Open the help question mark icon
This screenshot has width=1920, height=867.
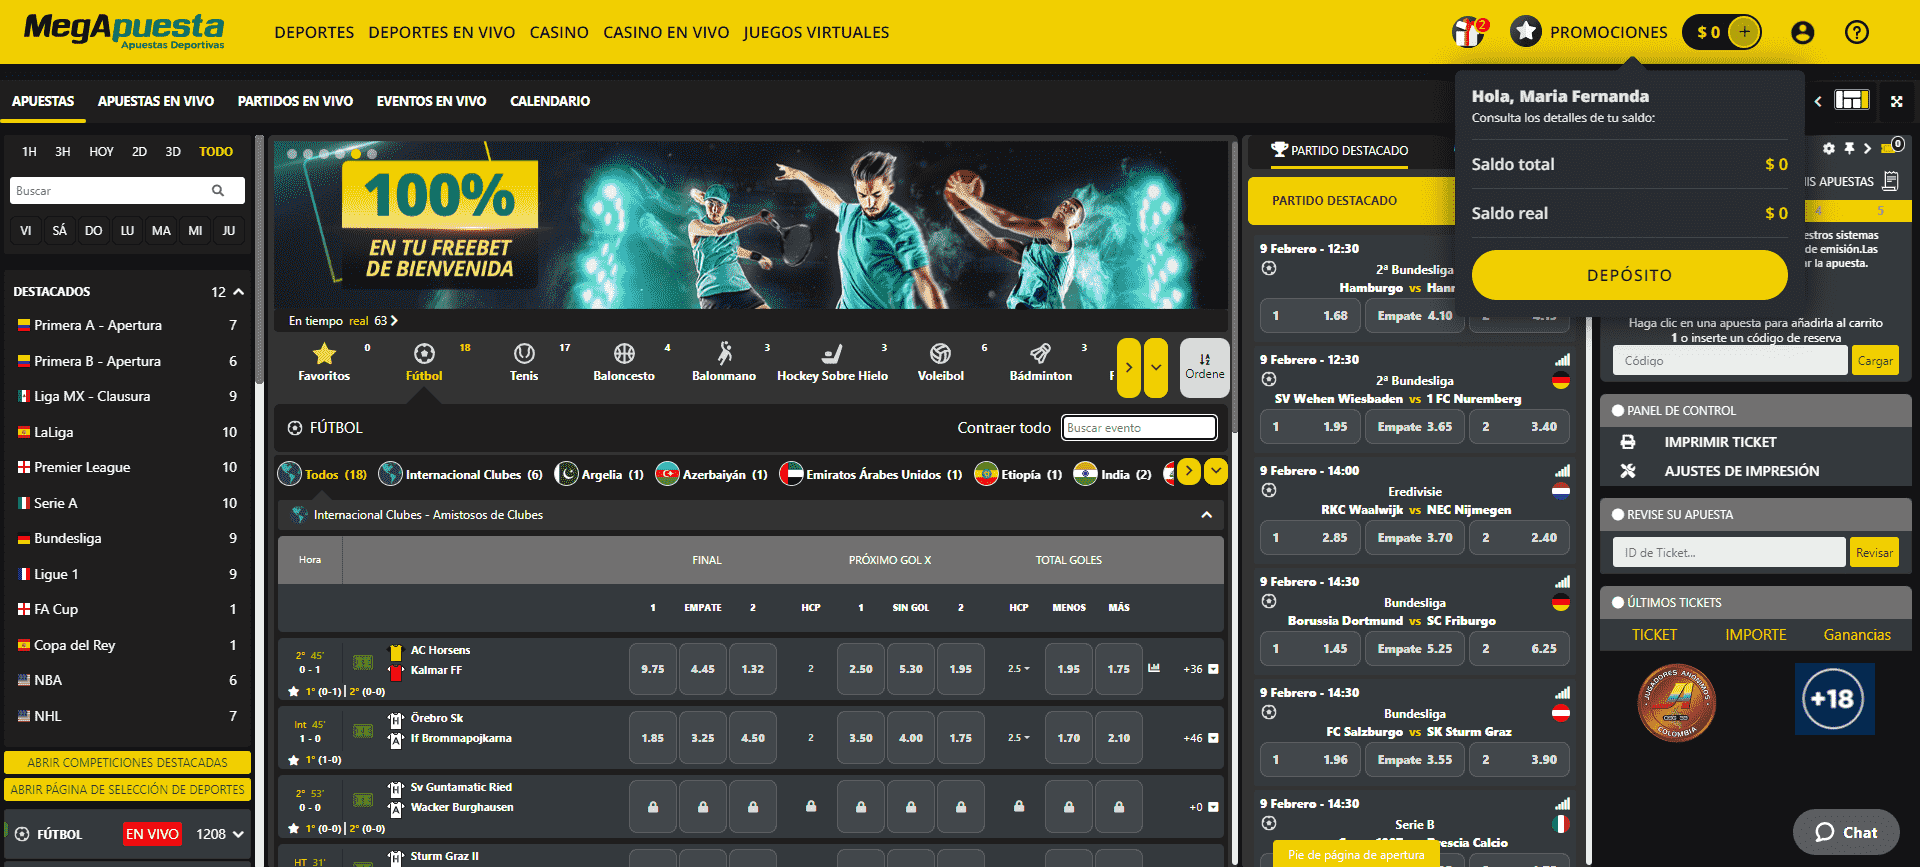click(x=1857, y=33)
